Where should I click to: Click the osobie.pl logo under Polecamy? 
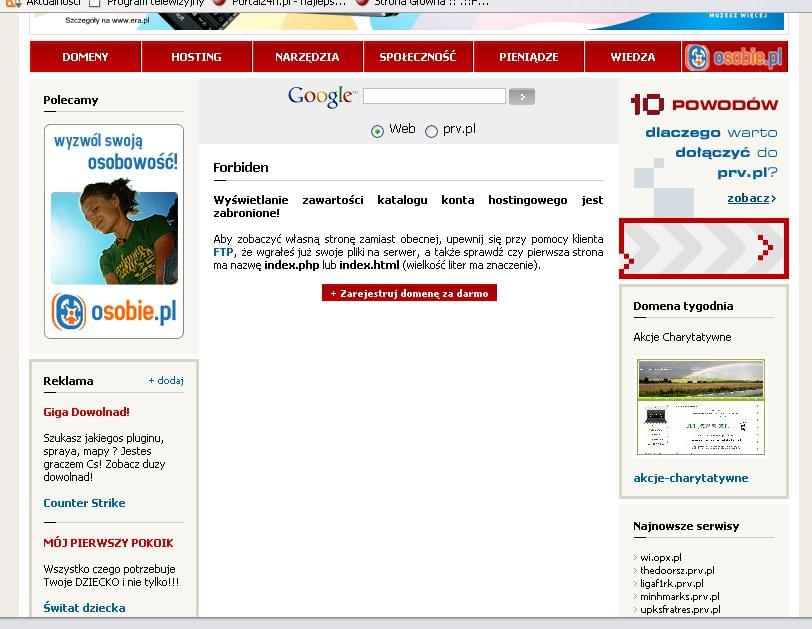point(114,311)
